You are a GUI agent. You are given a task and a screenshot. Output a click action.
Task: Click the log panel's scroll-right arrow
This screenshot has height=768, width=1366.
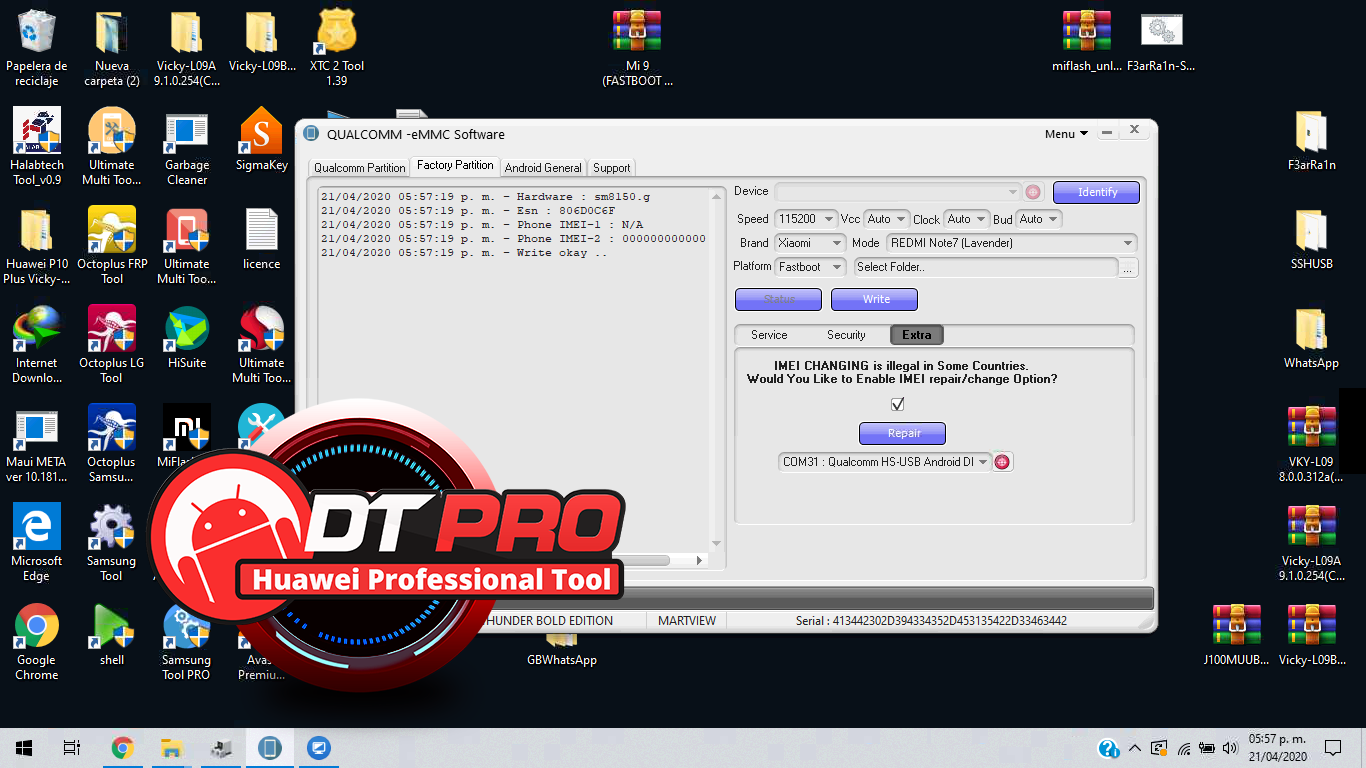tap(700, 561)
